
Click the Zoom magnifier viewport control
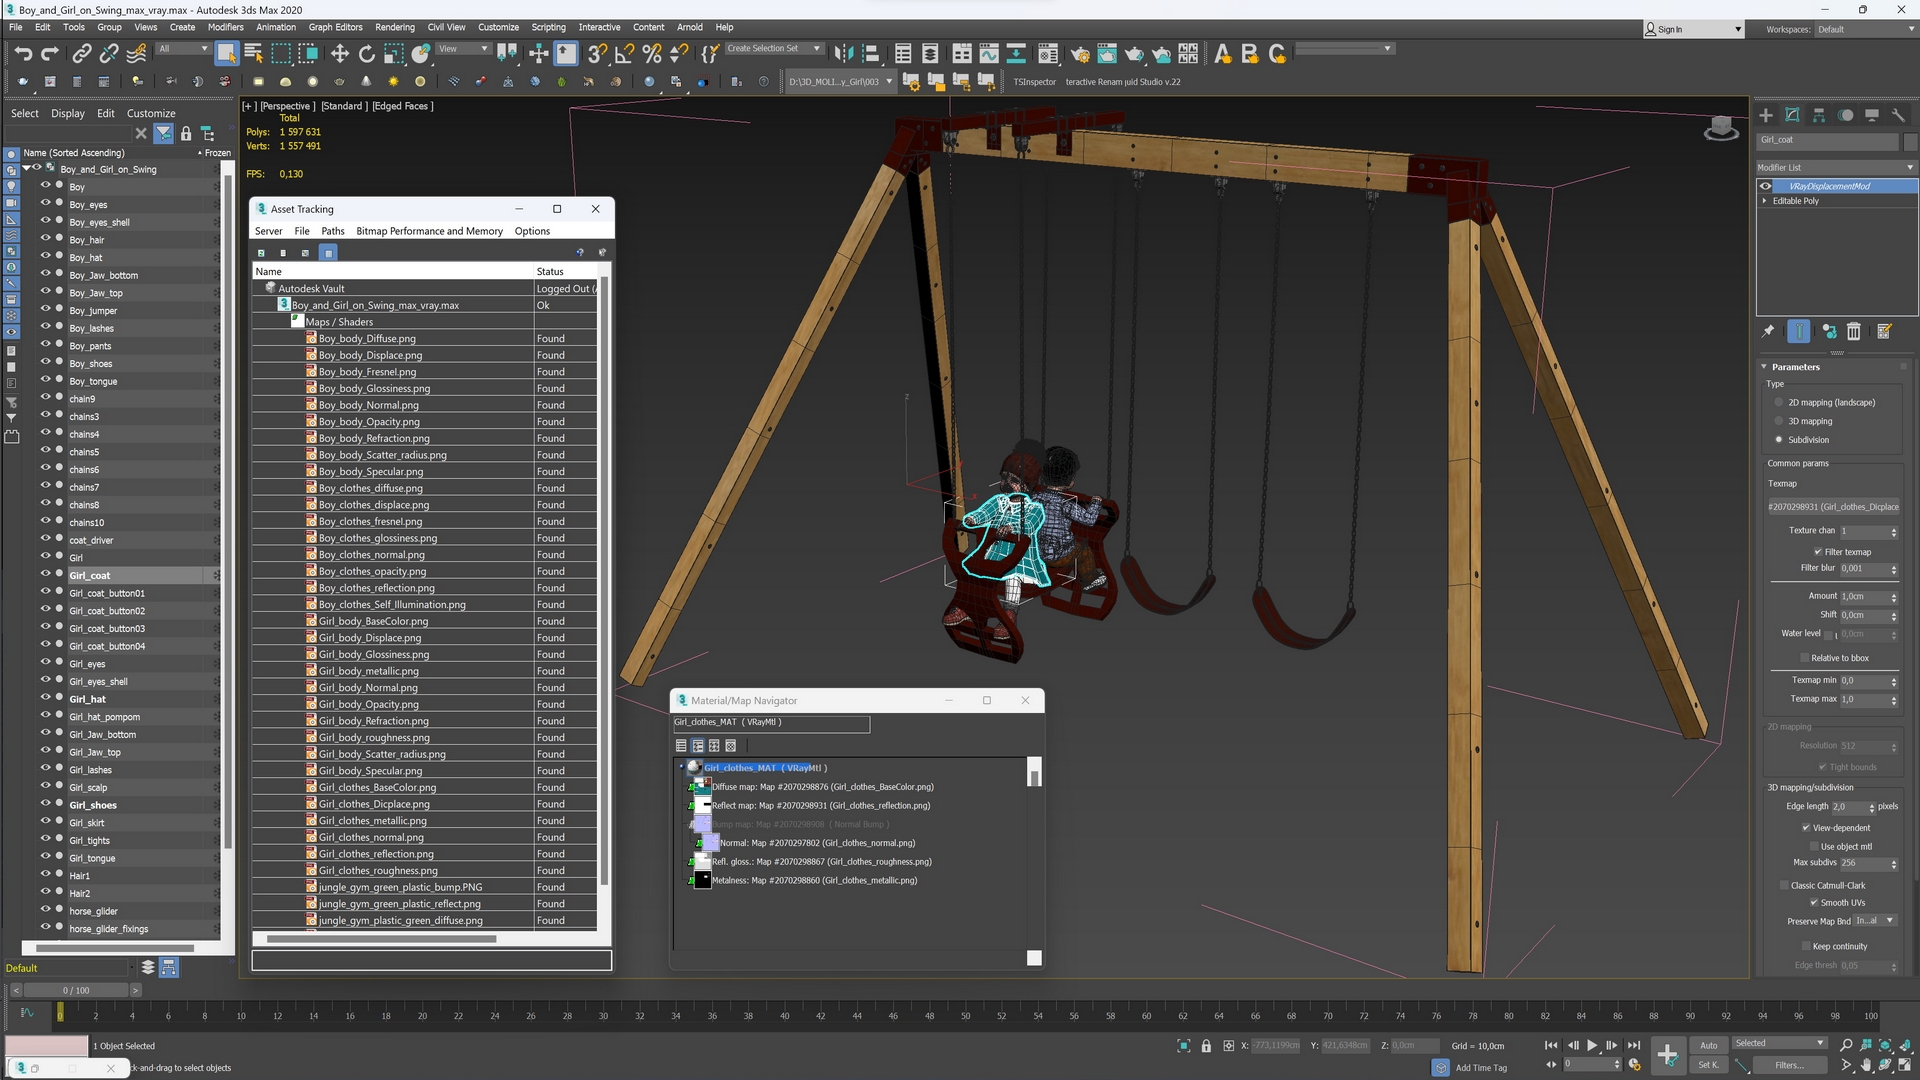(1846, 1045)
